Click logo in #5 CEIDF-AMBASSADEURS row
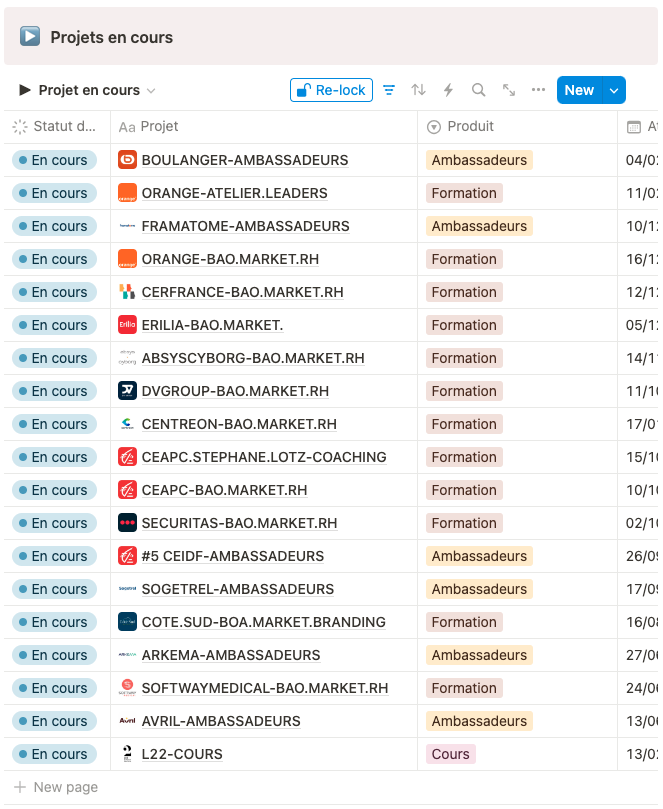 click(x=127, y=556)
